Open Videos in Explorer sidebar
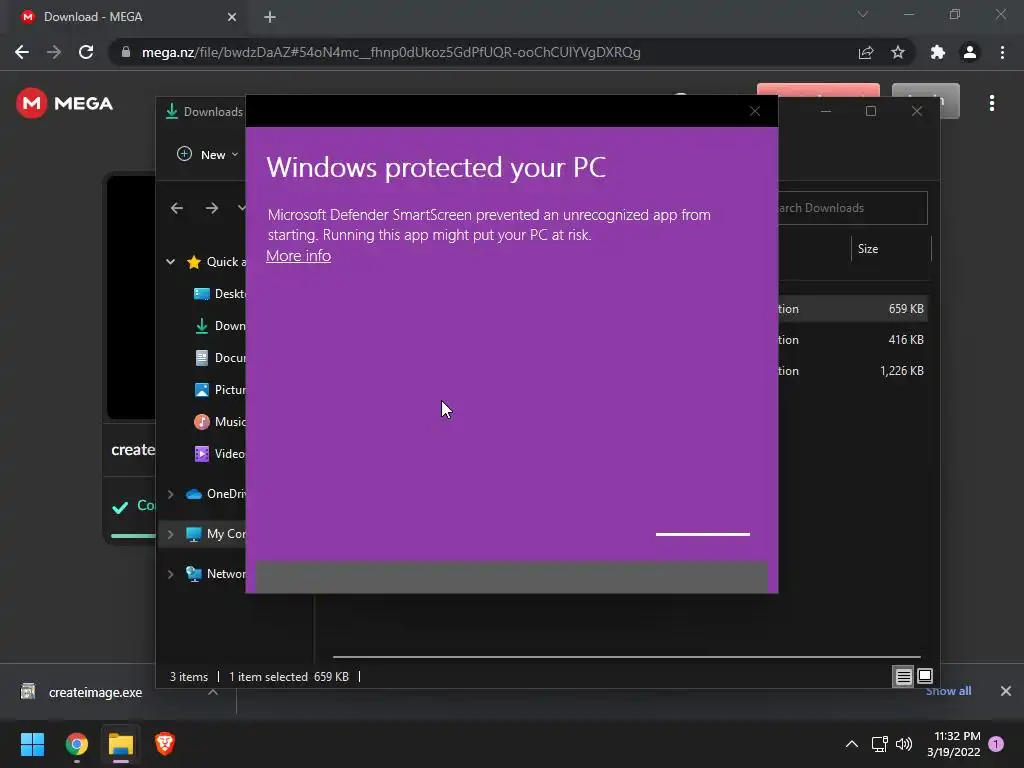The height and width of the screenshot is (768, 1024). pos(220,454)
